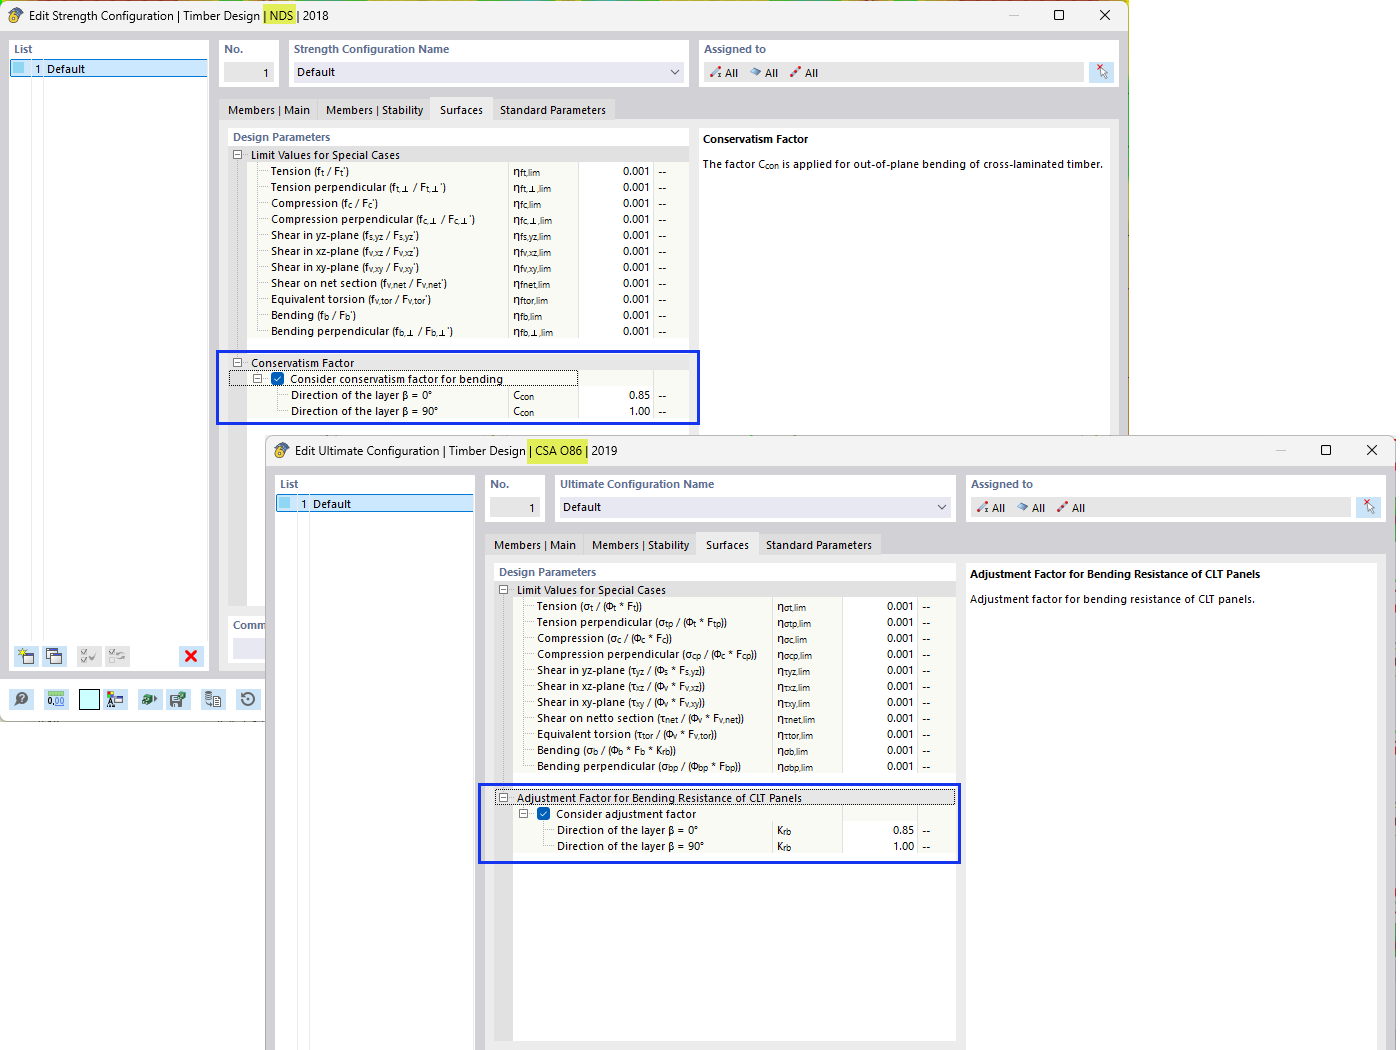Uncheck 'Consider conservatism factor for bending'

pyautogui.click(x=278, y=379)
